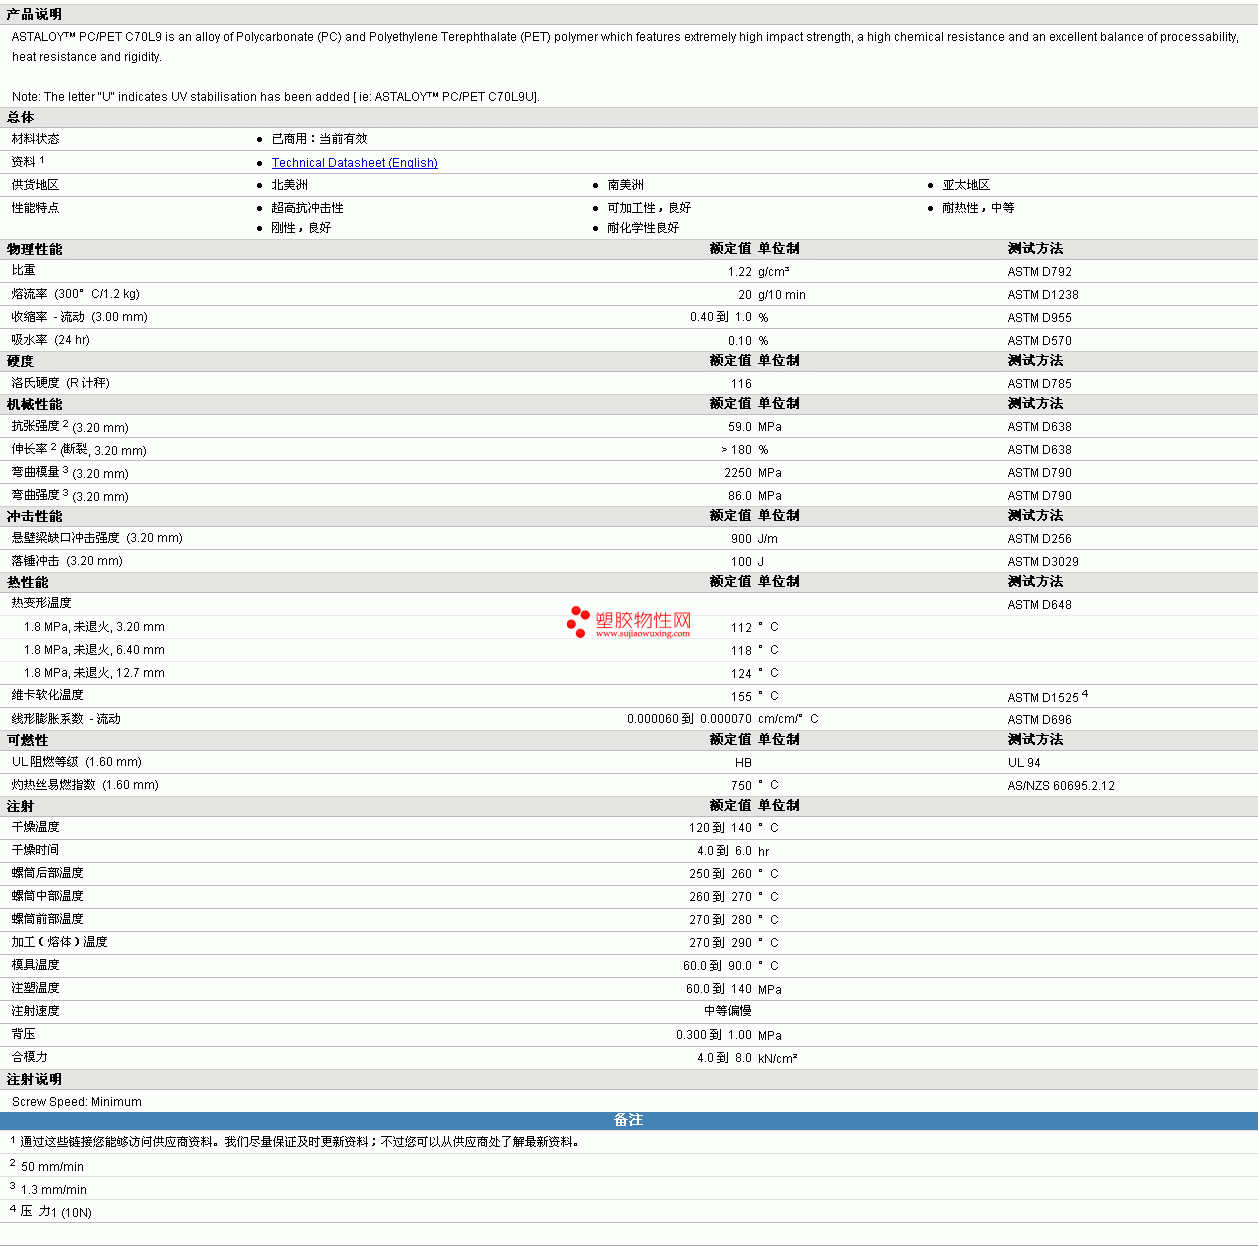
Task: Click the 干燥时间 label
Action: pos(36,850)
